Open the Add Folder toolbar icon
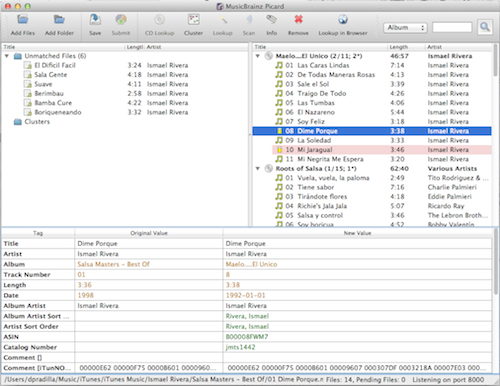500x386 pixels. (x=59, y=20)
